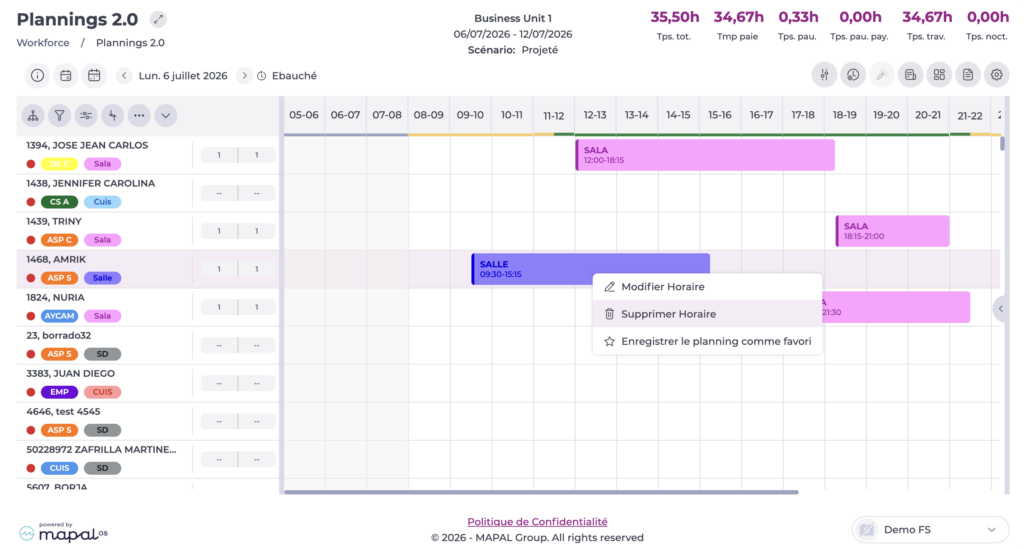This screenshot has height=549, width=1024.
Task: Open the history clock icon
Action: [x=853, y=75]
